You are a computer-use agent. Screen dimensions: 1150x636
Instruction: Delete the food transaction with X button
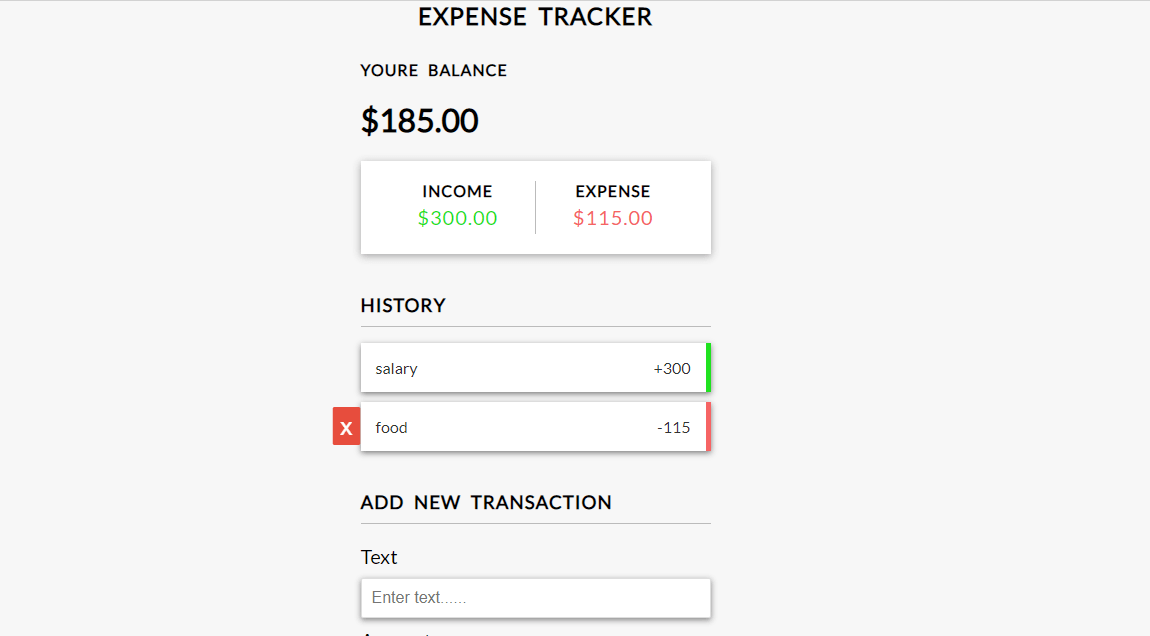tap(346, 427)
